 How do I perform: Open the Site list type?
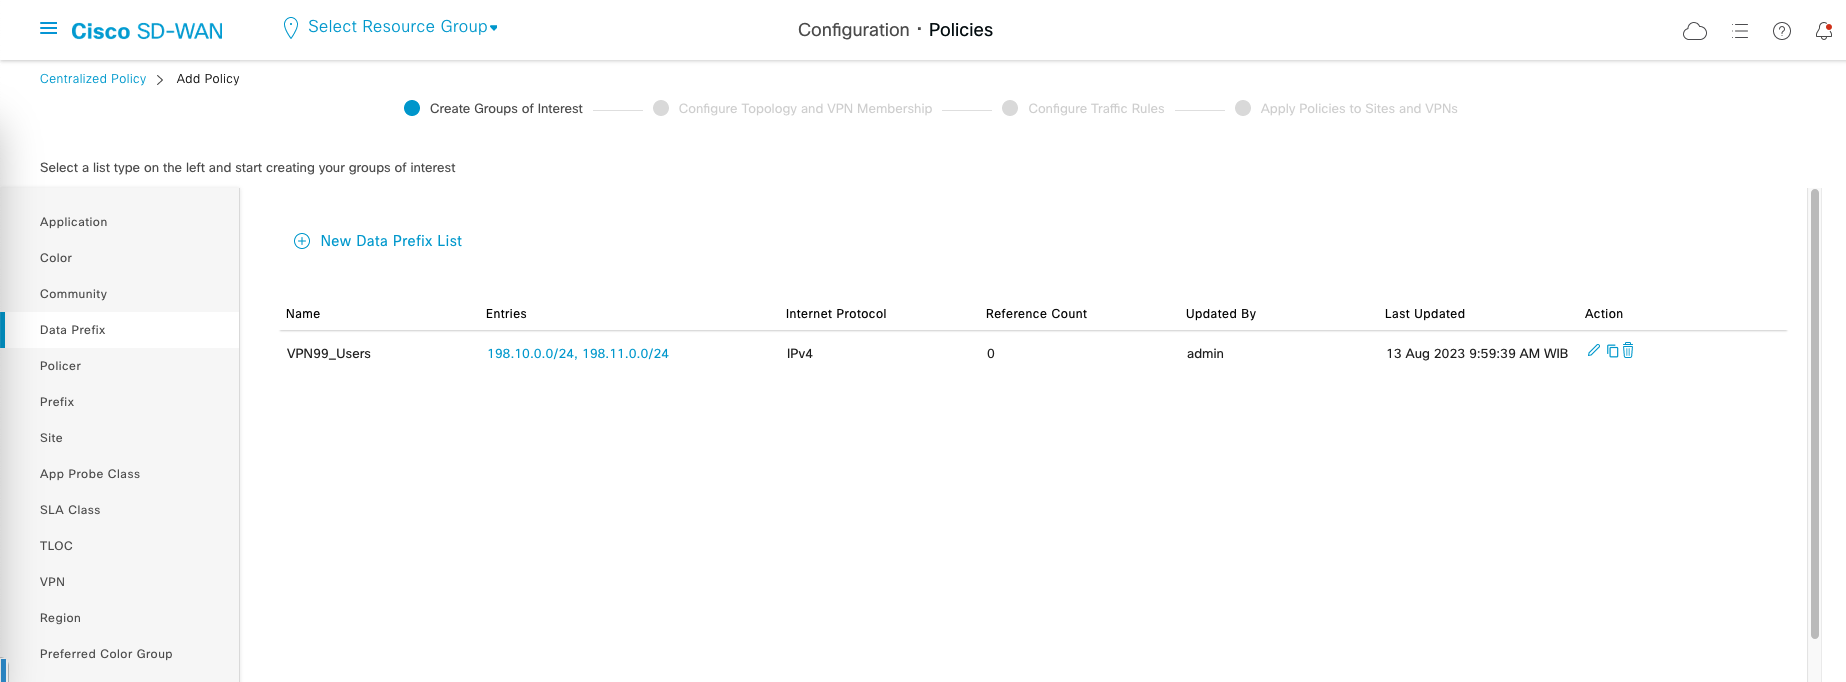[52, 438]
